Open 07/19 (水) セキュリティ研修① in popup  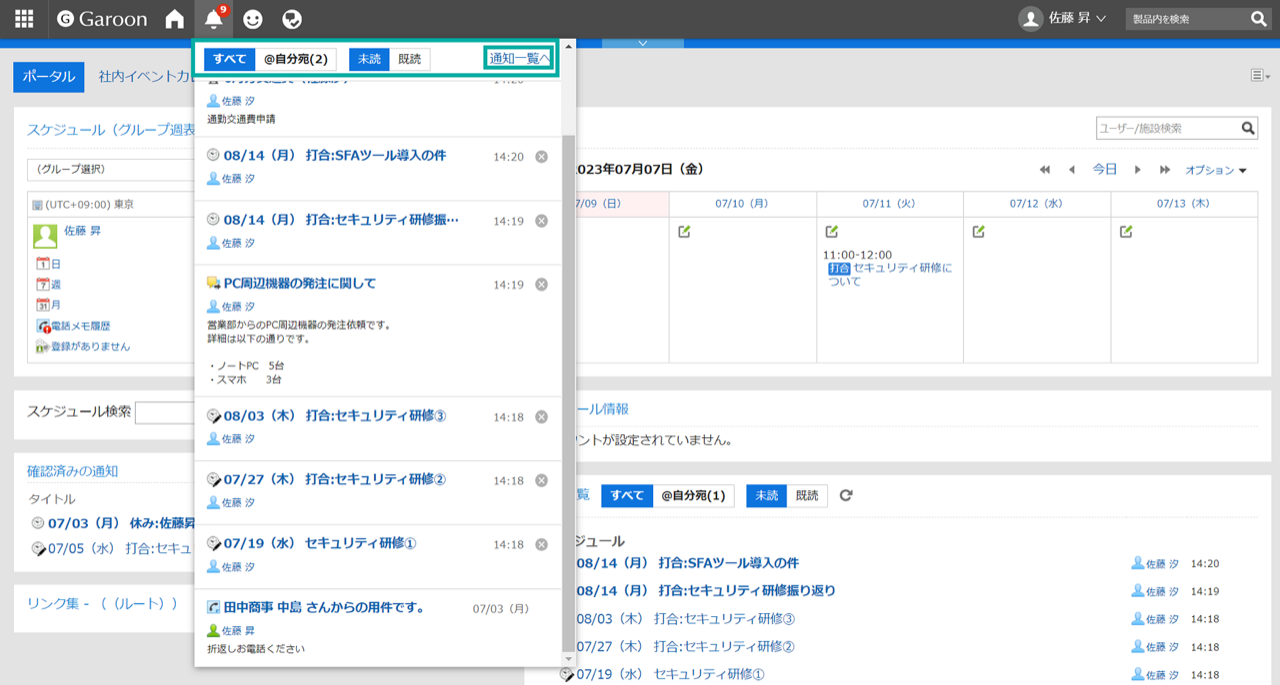click(x=320, y=544)
